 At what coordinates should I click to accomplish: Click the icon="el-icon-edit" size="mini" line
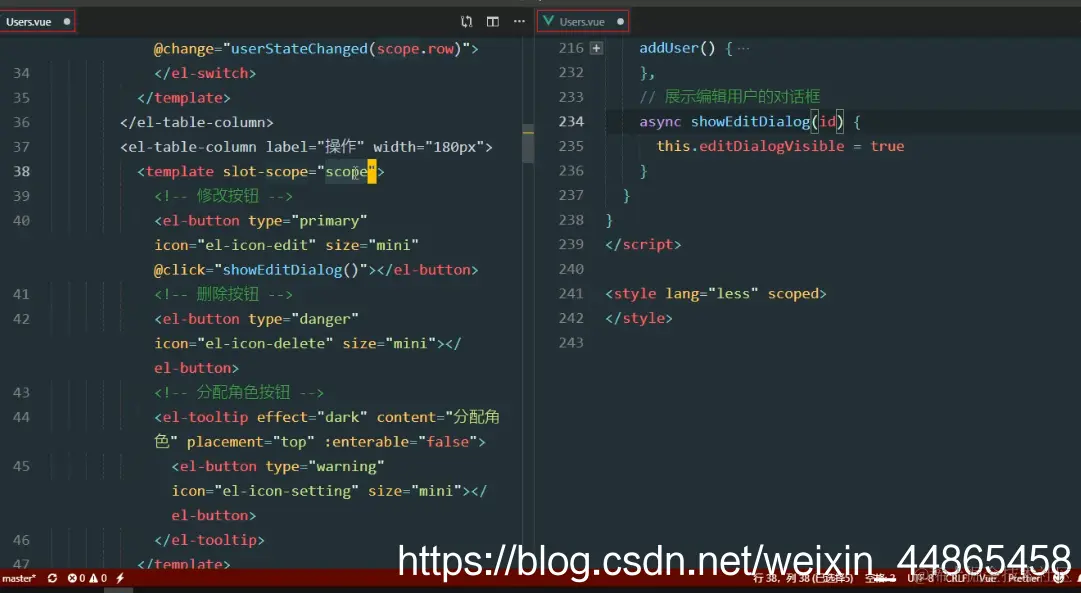[286, 245]
